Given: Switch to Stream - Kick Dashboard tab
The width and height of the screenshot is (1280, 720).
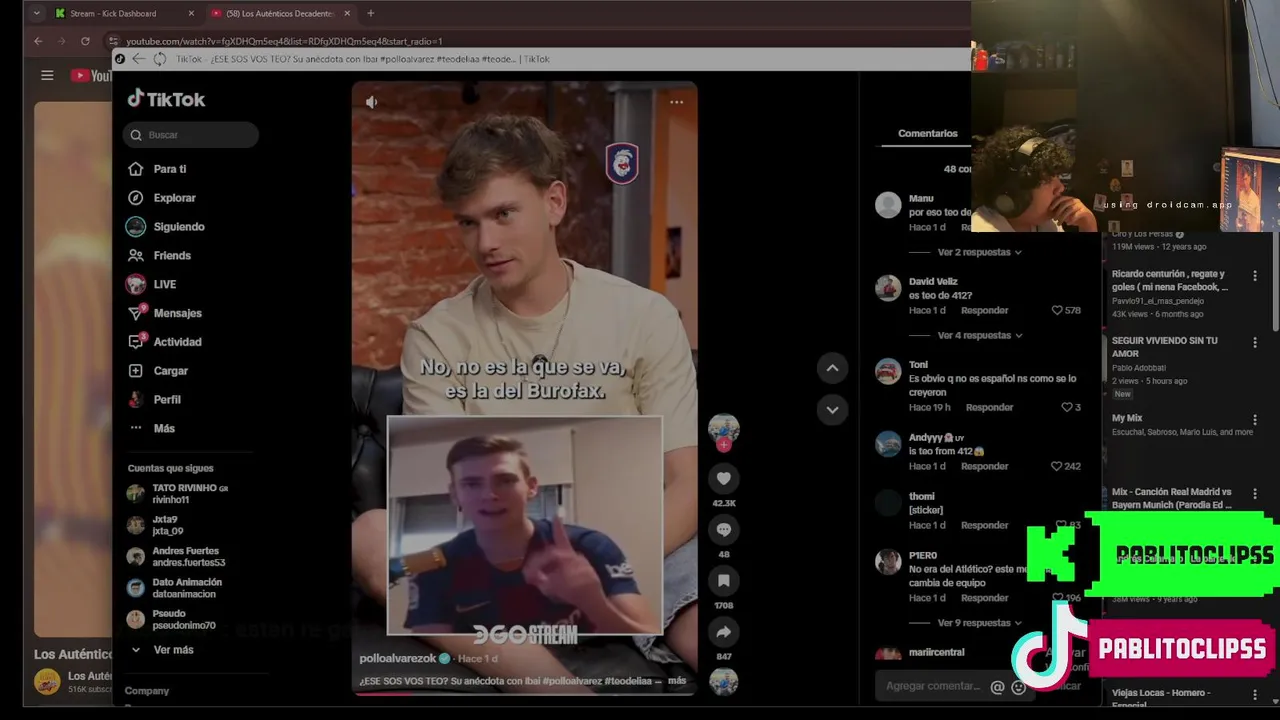Looking at the screenshot, I should pyautogui.click(x=125, y=13).
